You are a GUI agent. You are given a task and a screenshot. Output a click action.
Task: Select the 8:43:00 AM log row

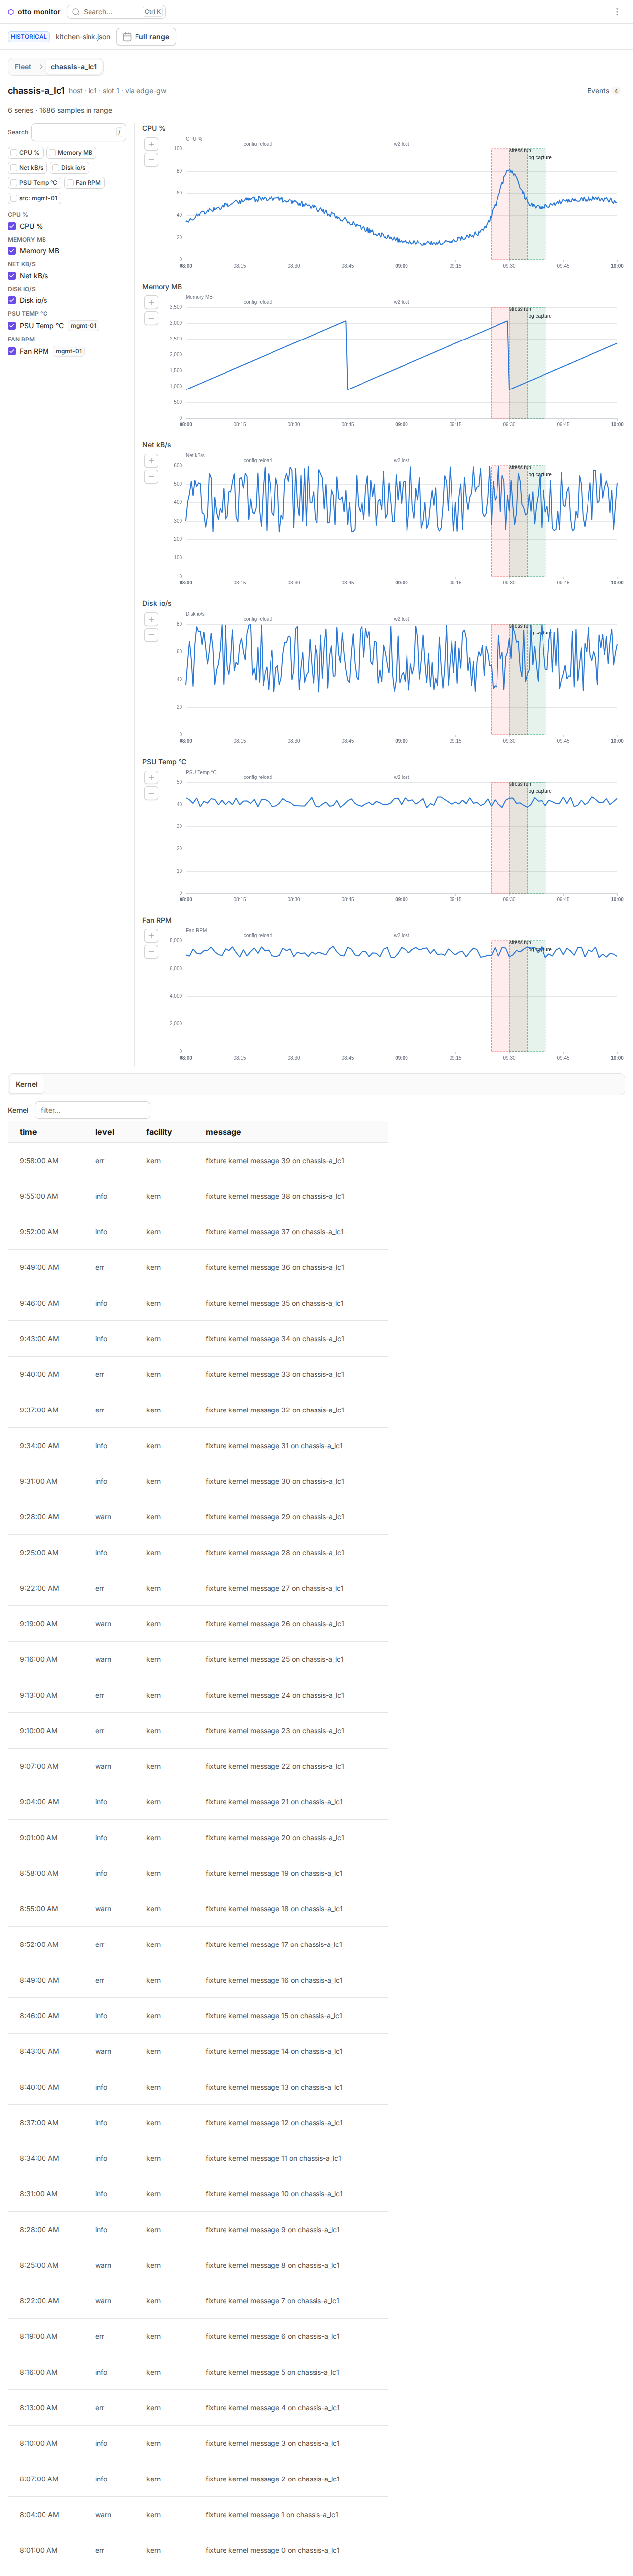tap(198, 2052)
